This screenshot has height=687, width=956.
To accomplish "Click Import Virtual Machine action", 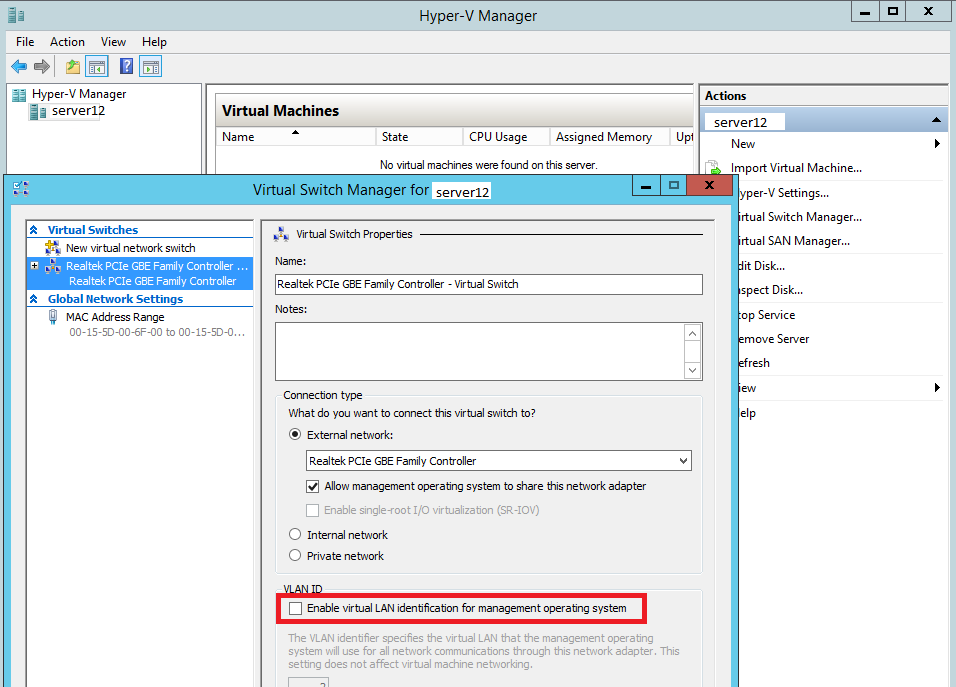I will click(796, 168).
